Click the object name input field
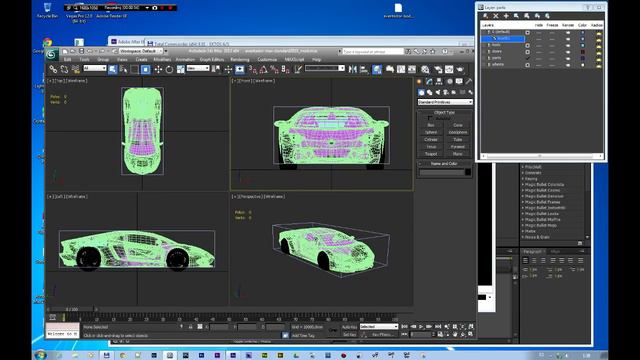The image size is (640, 360). point(441,173)
